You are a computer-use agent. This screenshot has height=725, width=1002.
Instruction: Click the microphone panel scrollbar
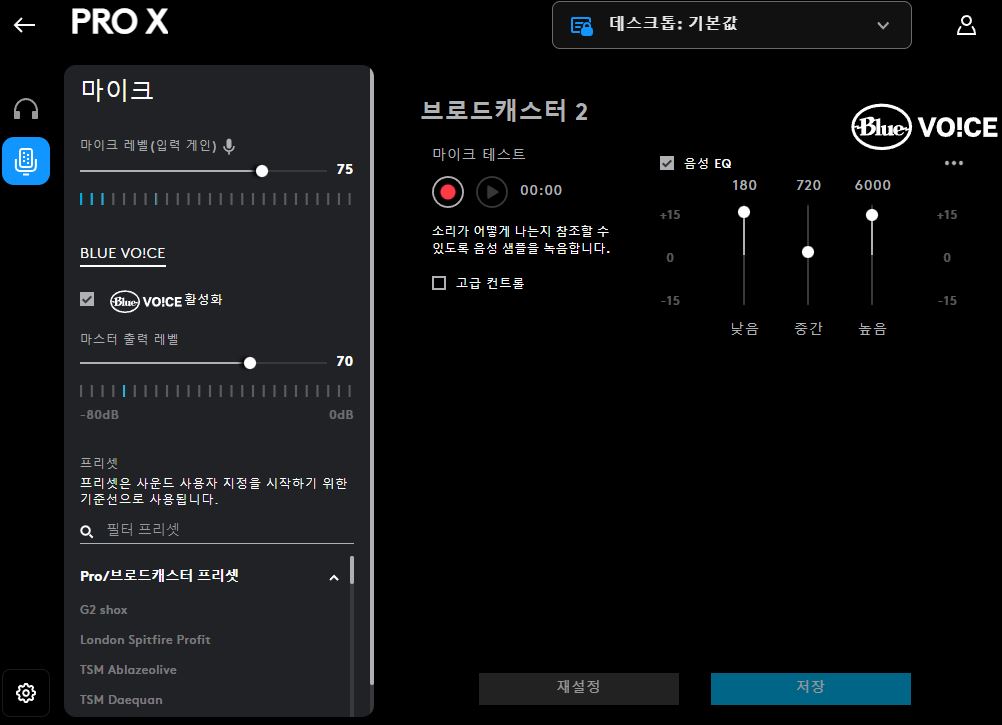coord(371,377)
